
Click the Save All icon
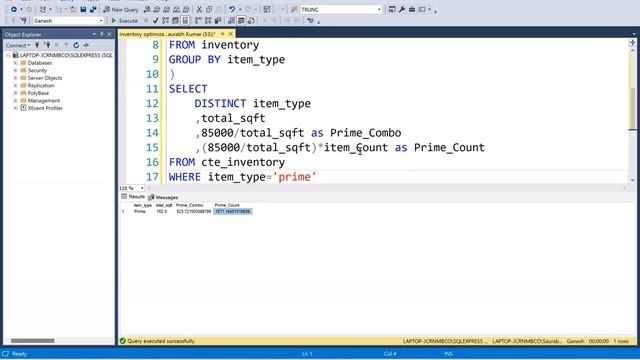[93, 9]
